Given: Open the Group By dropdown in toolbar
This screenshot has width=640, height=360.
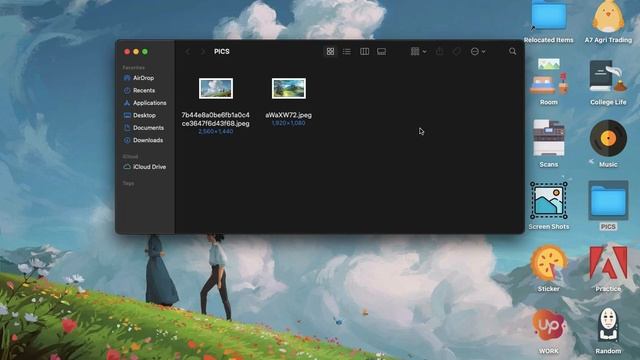Looking at the screenshot, I should pyautogui.click(x=418, y=51).
